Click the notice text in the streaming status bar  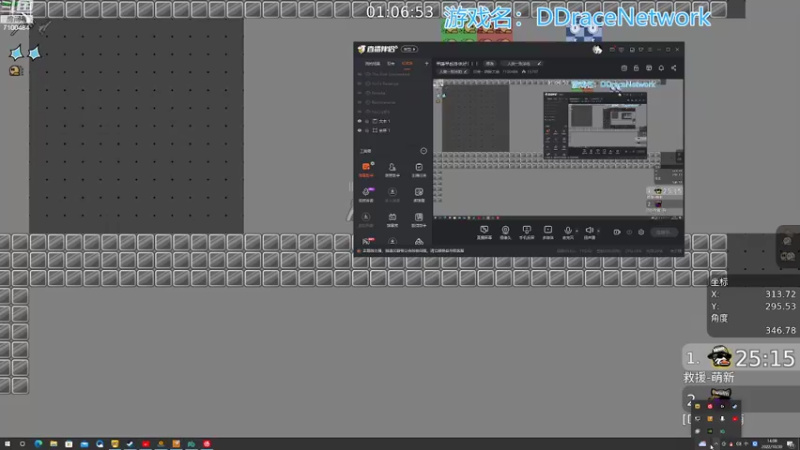413,251
